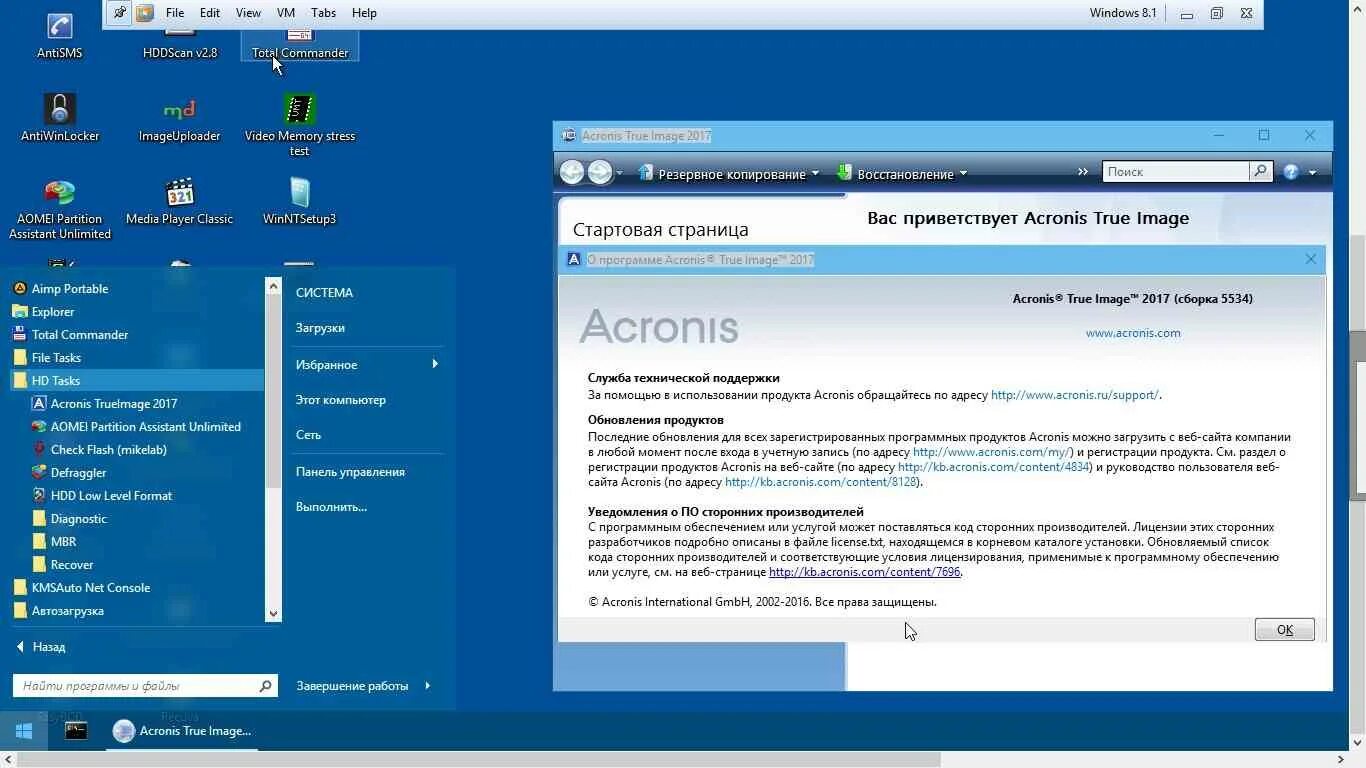Show more Acronis toolbar items chevron
The image size is (1366, 768).
tap(1082, 172)
